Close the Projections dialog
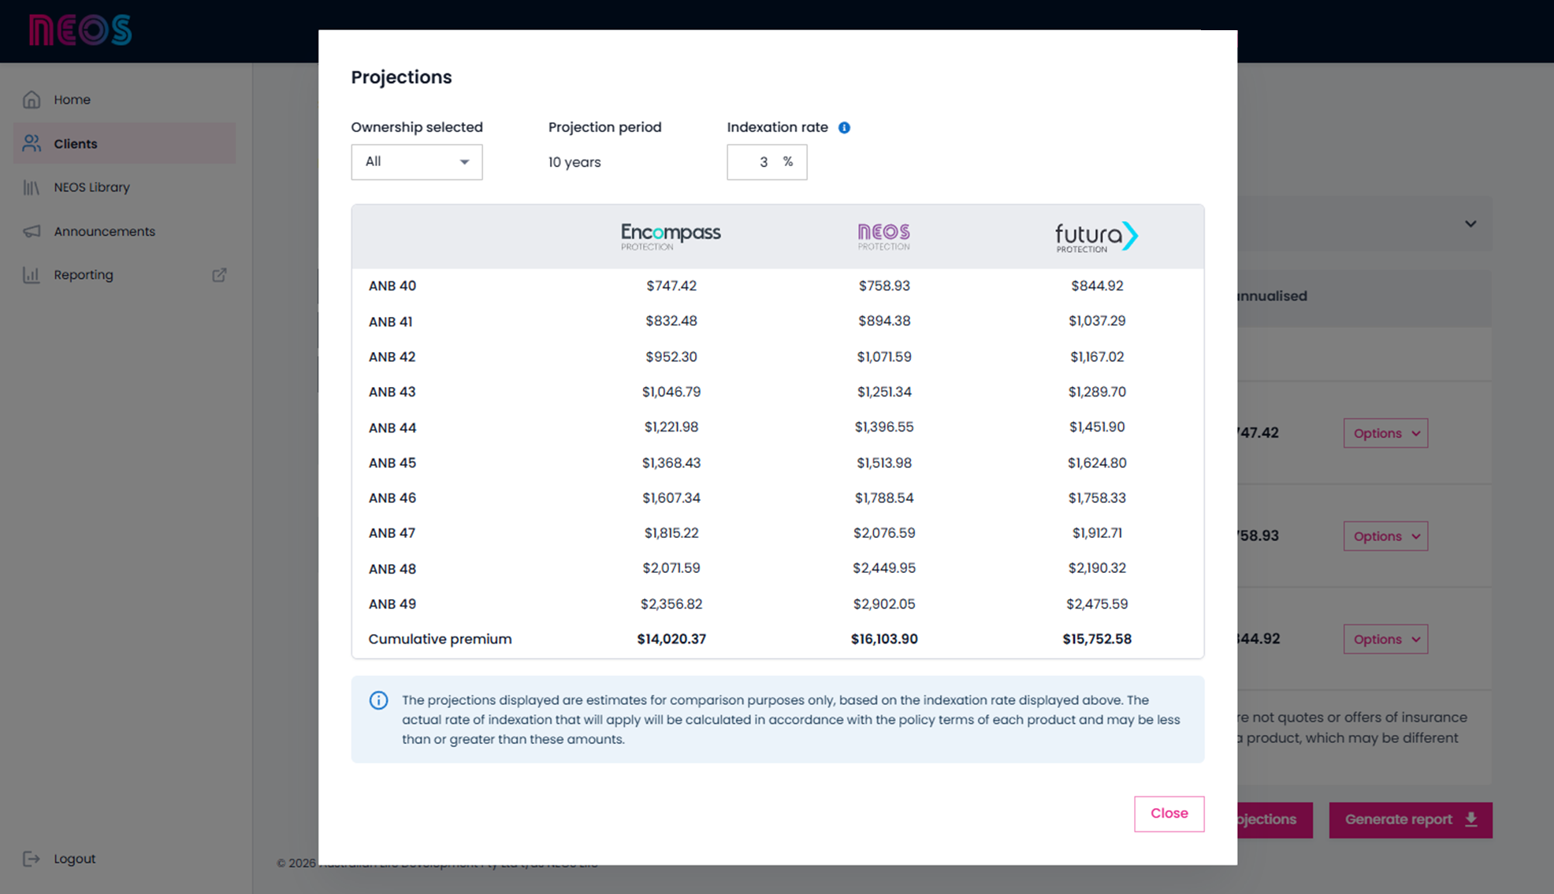This screenshot has width=1554, height=894. [1168, 814]
